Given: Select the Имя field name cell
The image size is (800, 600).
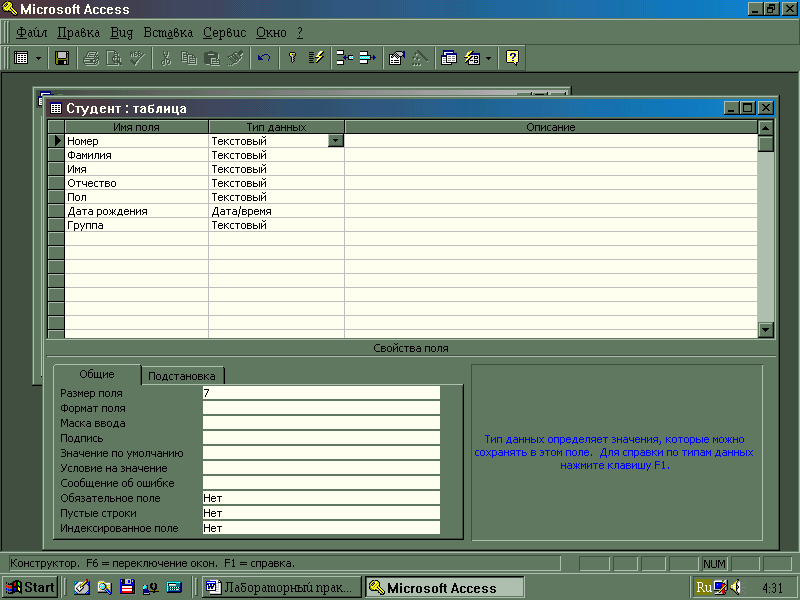Looking at the screenshot, I should [x=136, y=169].
